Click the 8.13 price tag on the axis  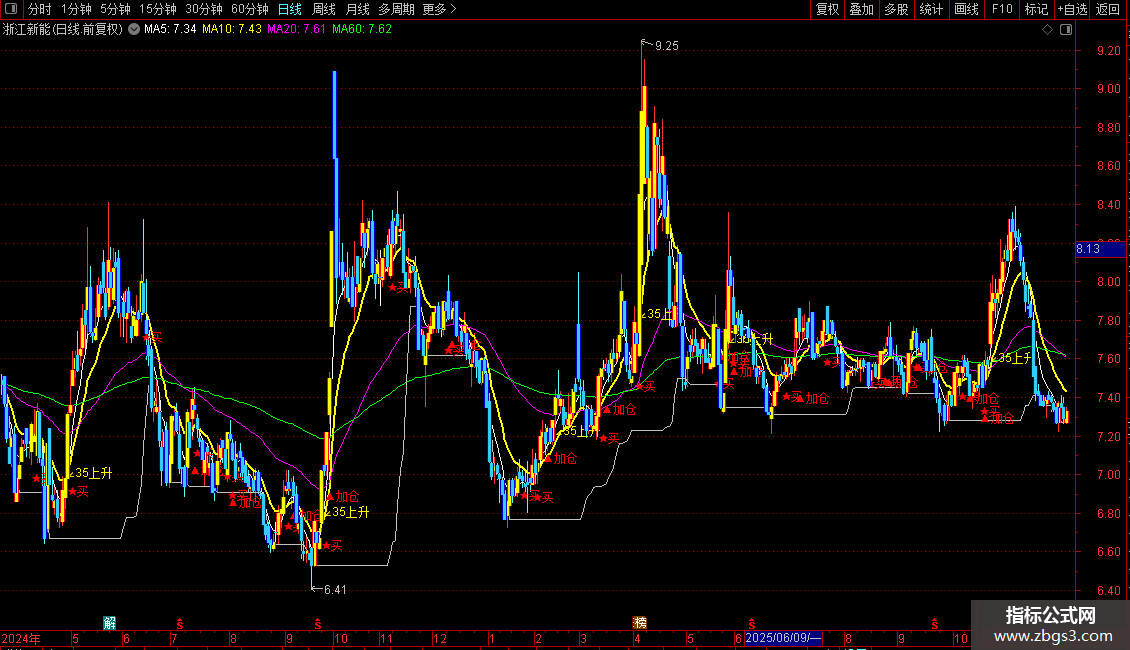[1100, 249]
